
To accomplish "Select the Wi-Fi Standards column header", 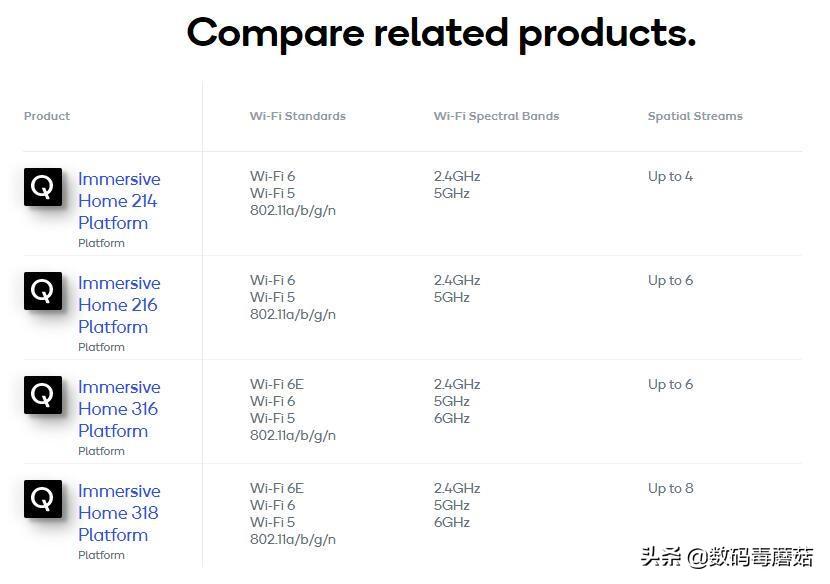I will pyautogui.click(x=297, y=116).
